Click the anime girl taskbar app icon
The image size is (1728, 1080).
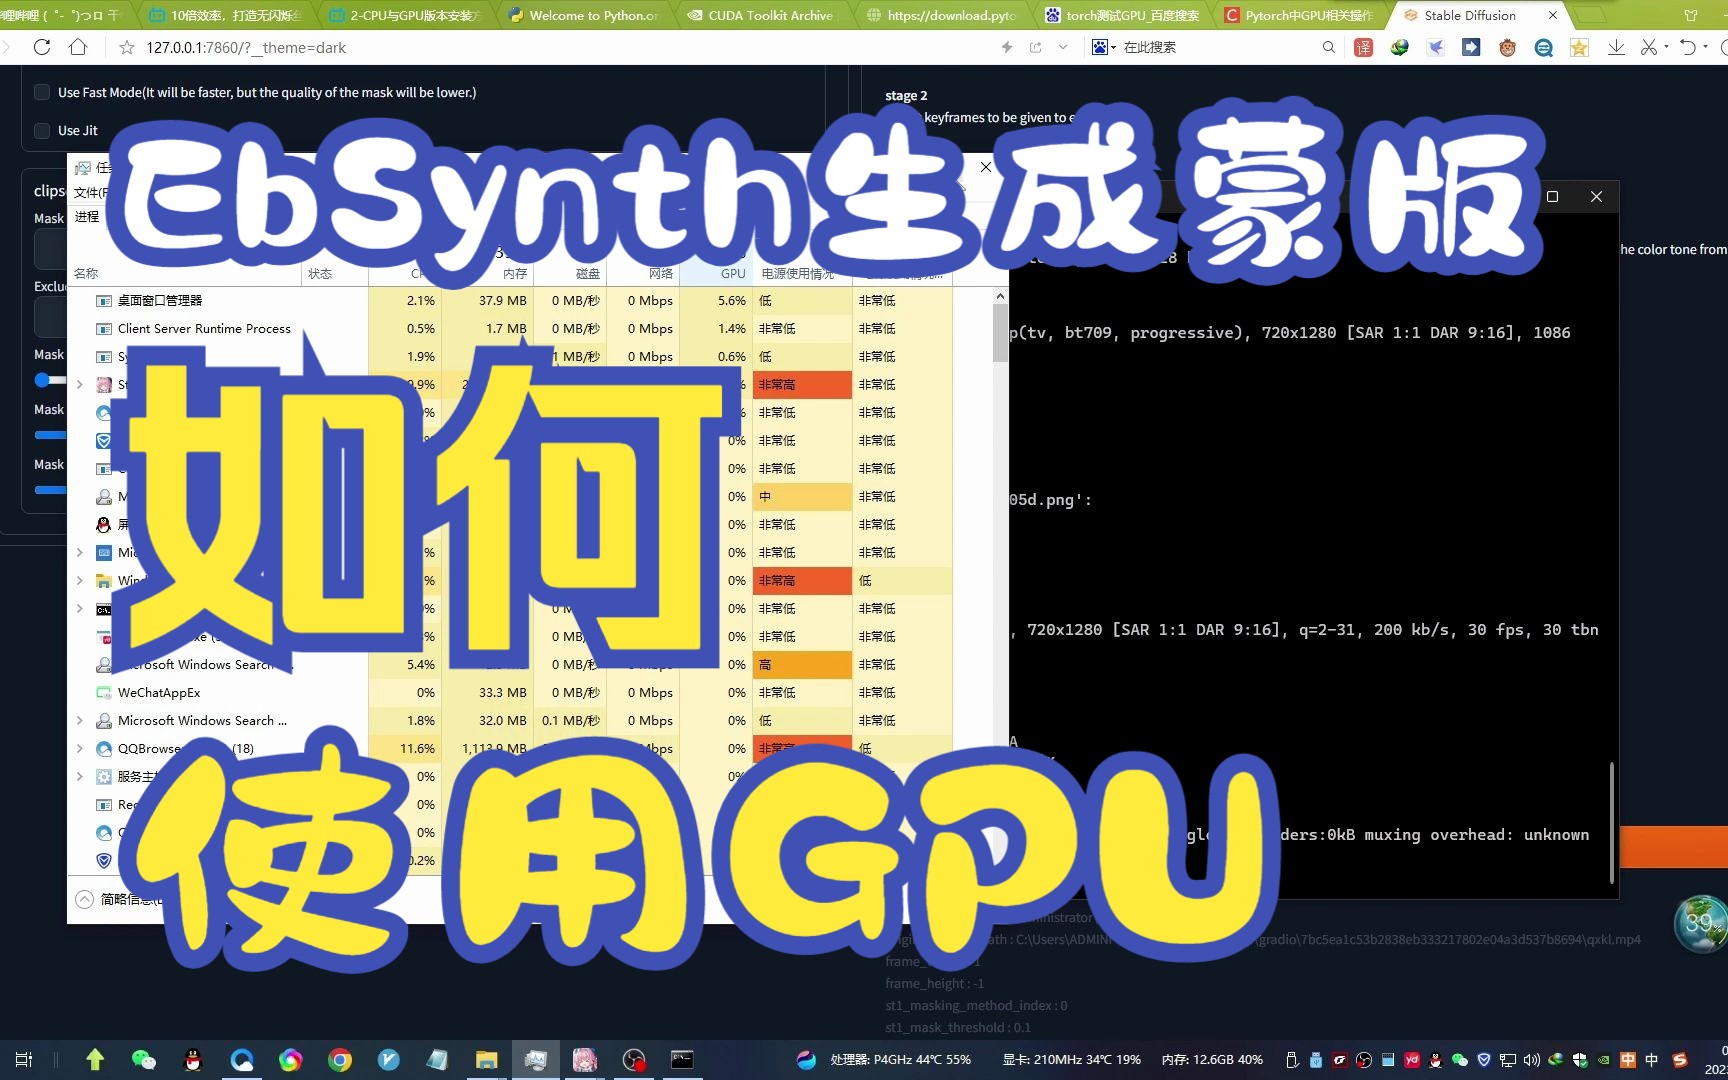click(x=584, y=1059)
